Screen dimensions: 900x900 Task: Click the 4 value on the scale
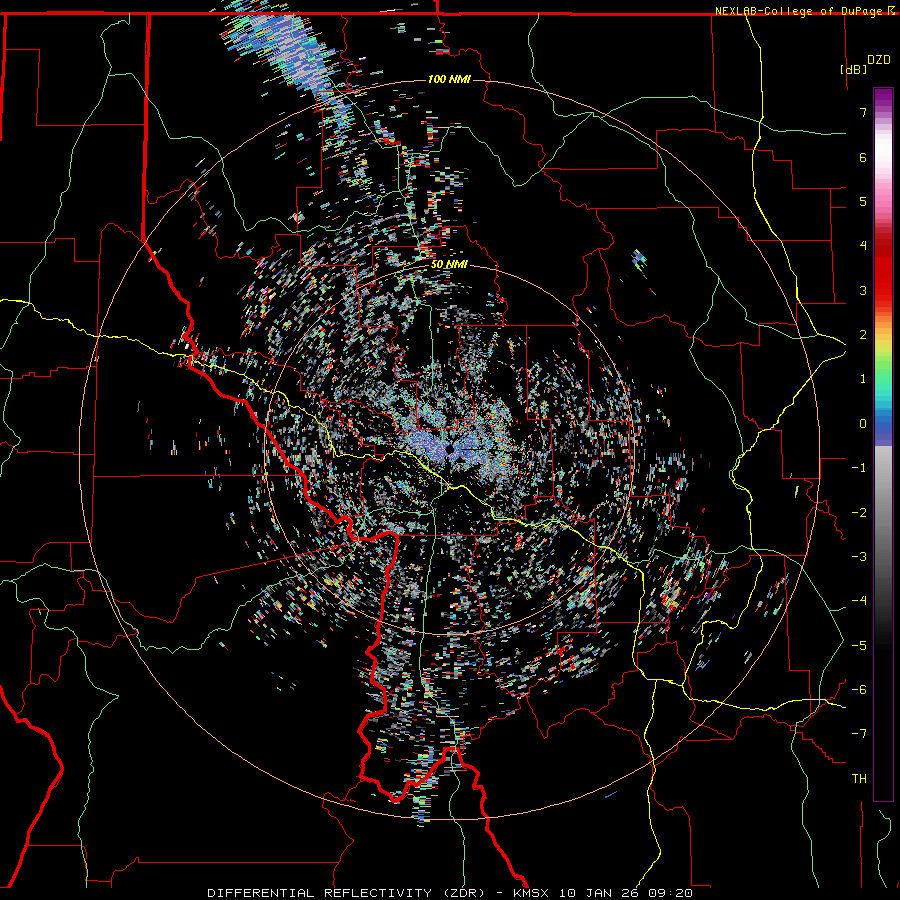click(x=863, y=246)
